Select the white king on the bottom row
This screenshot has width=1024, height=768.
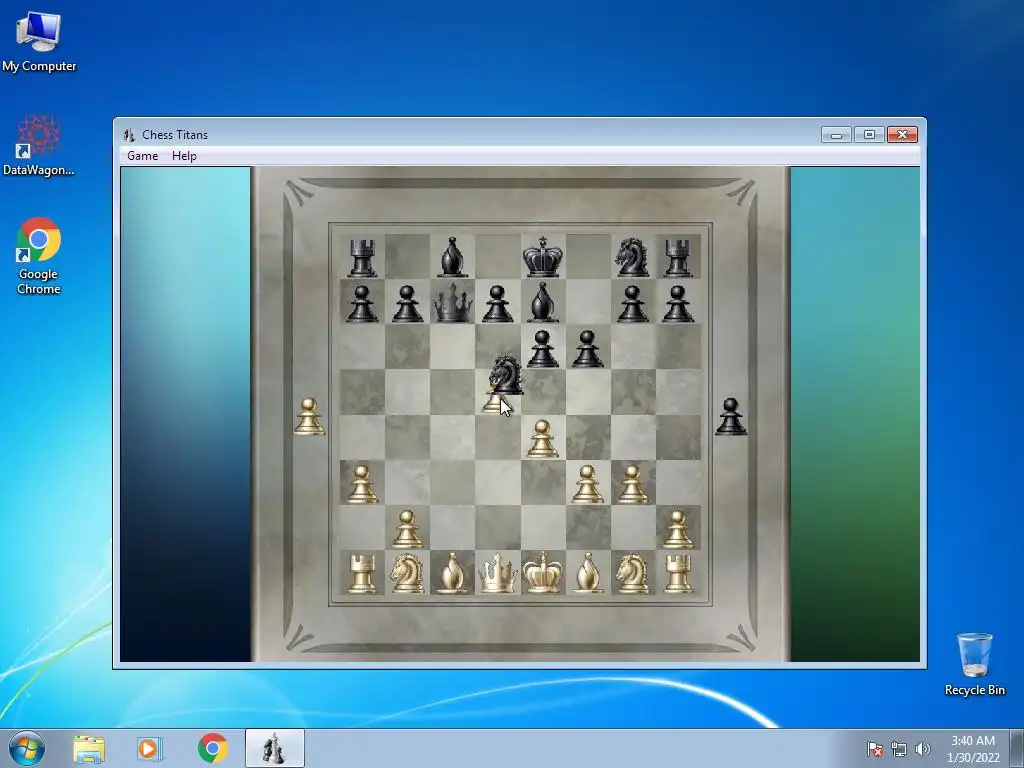[x=543, y=573]
